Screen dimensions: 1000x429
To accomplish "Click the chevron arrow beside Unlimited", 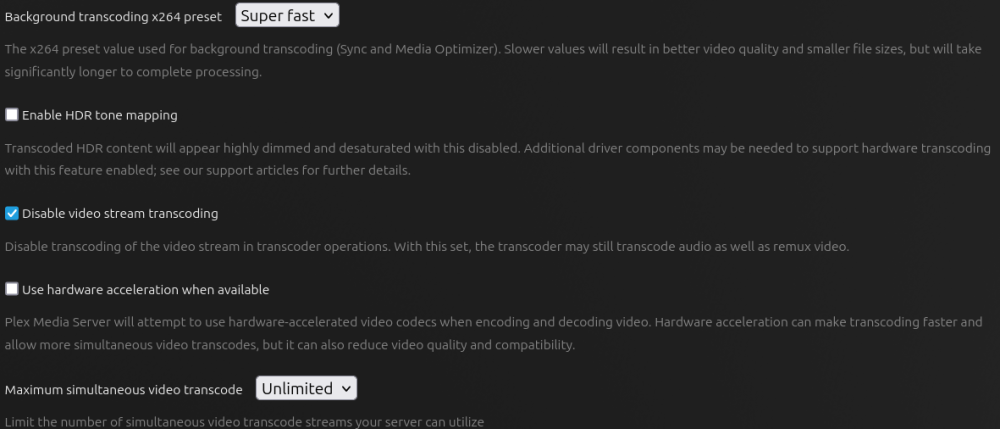I will tap(346, 388).
